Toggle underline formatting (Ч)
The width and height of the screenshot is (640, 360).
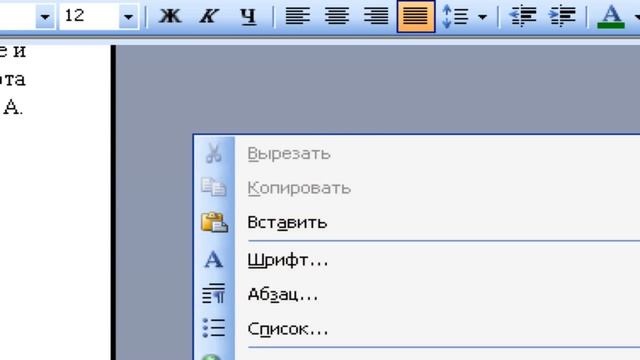pos(248,16)
